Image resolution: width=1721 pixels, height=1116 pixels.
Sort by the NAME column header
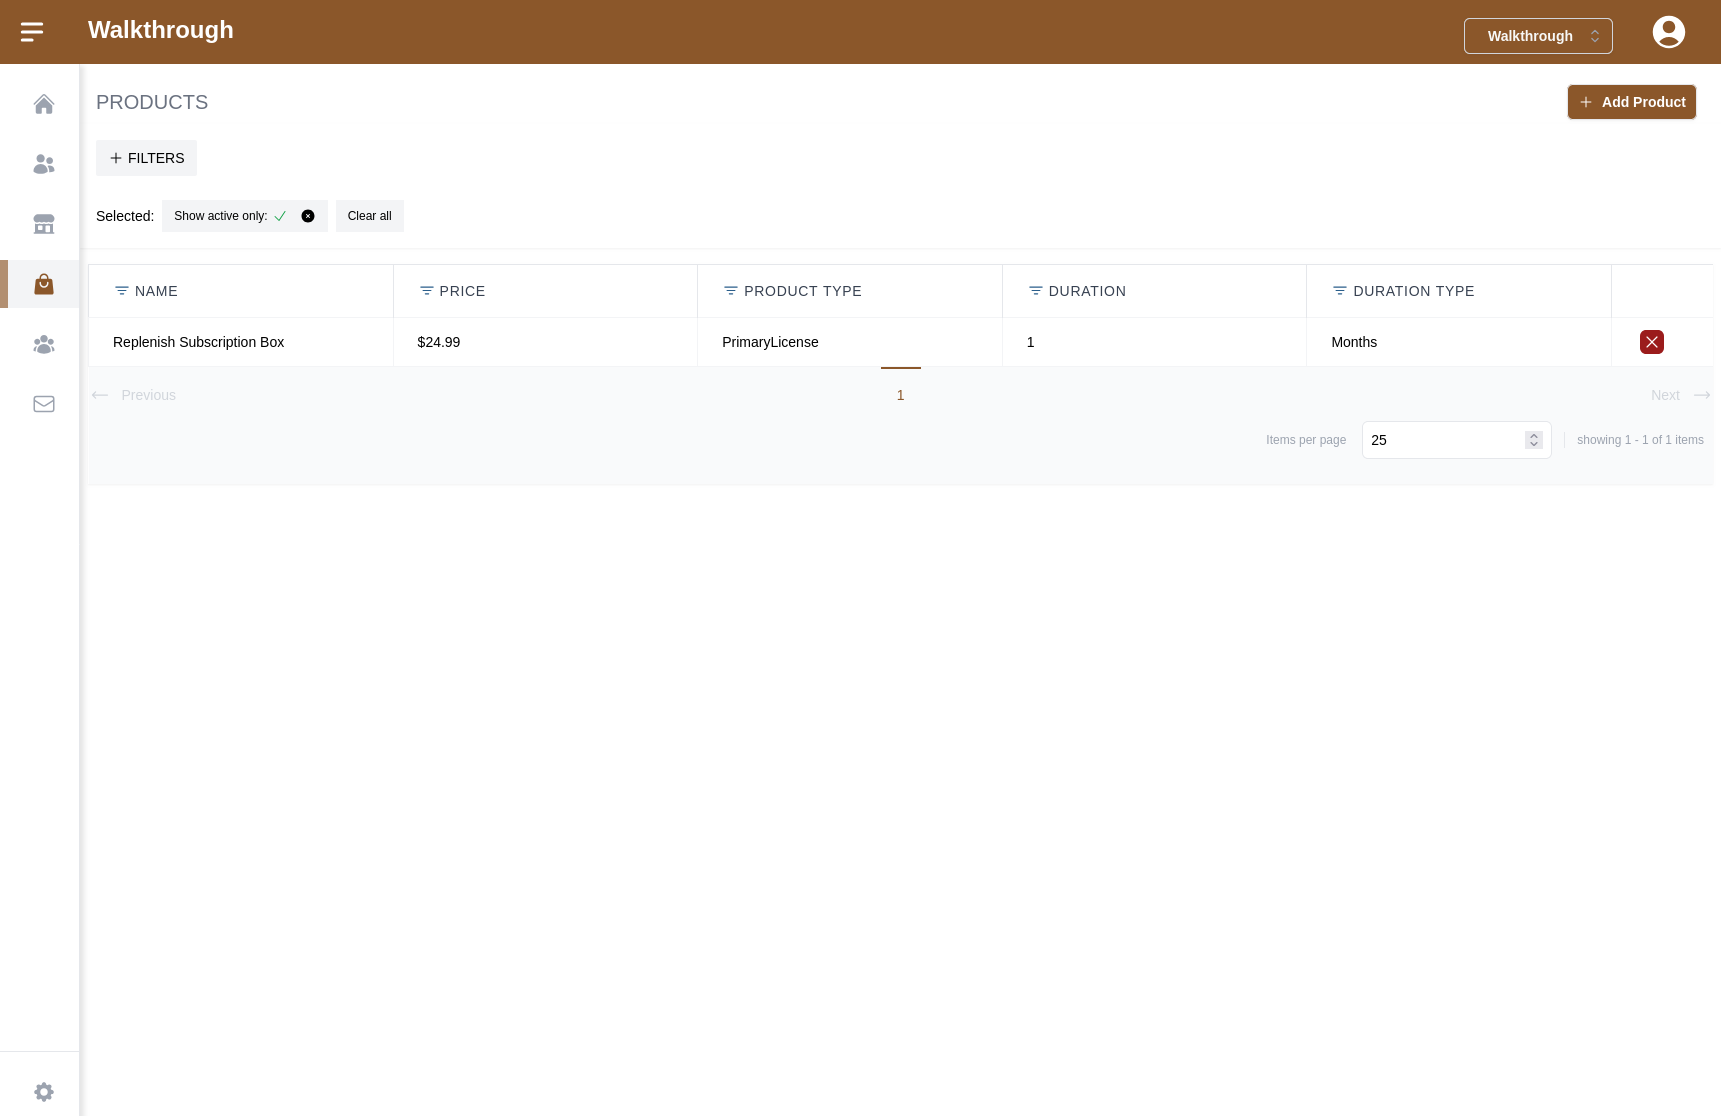coord(156,291)
